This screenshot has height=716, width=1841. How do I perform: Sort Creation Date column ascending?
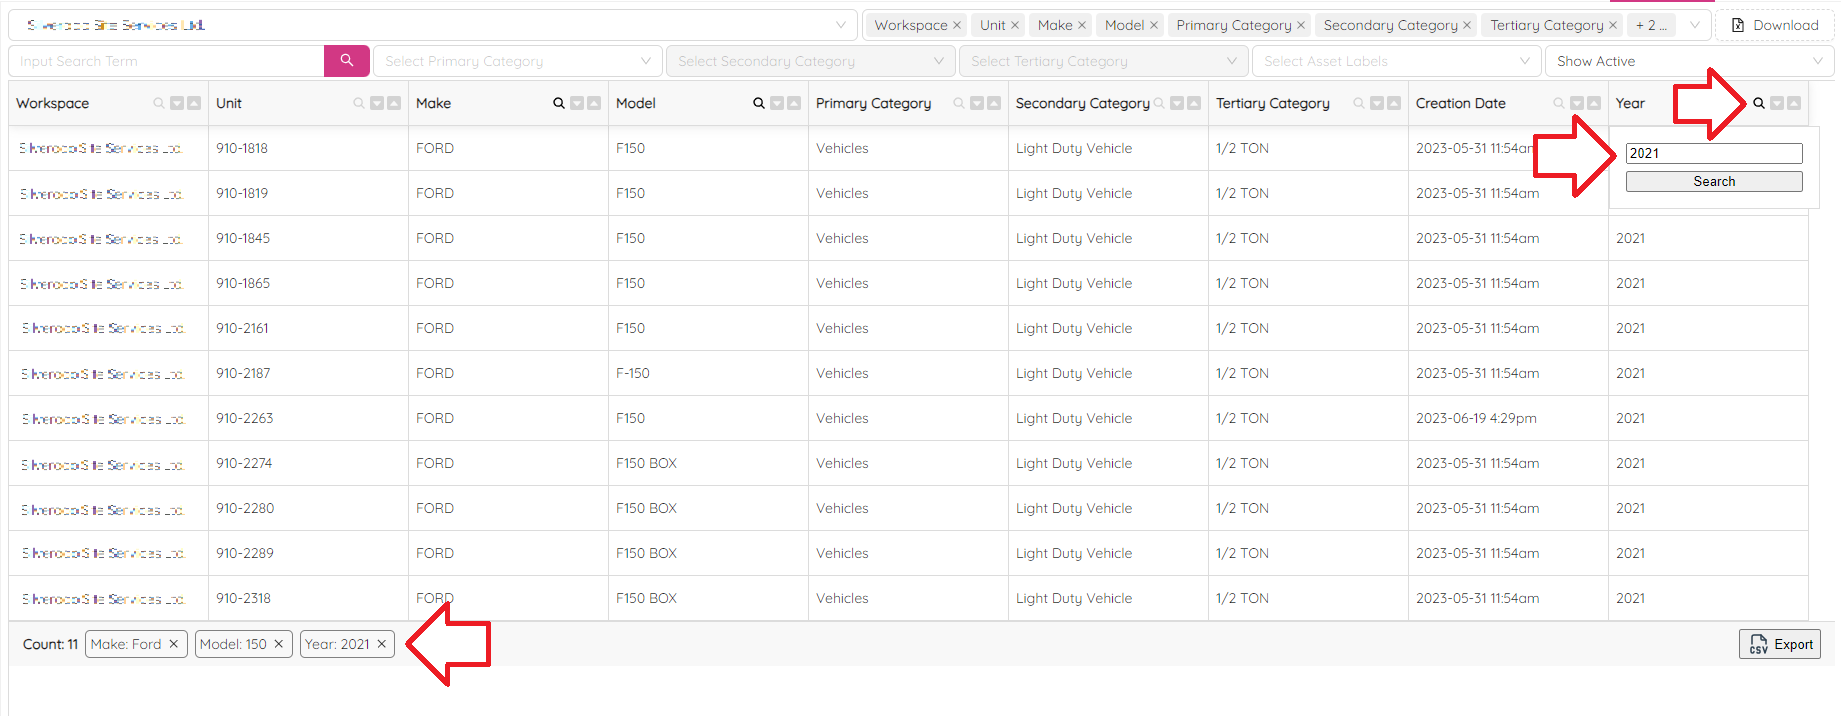pyautogui.click(x=1594, y=103)
